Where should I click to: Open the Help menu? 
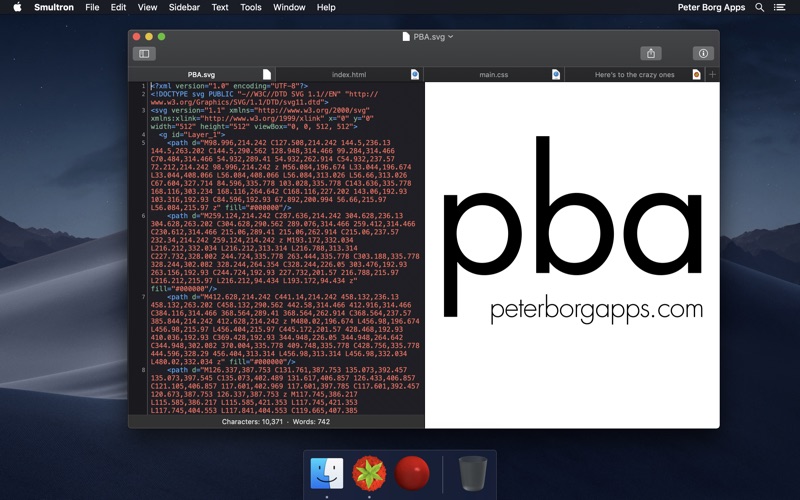pyautogui.click(x=326, y=7)
